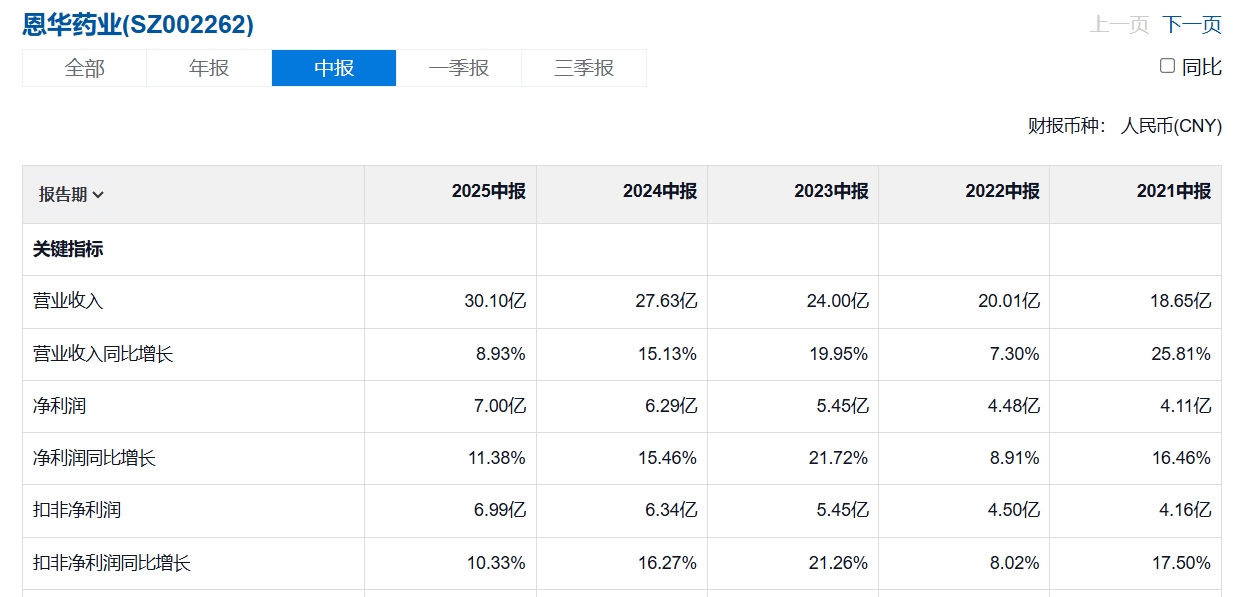This screenshot has height=597, width=1235.
Task: Open the 一季报 tab
Action: tap(459, 68)
